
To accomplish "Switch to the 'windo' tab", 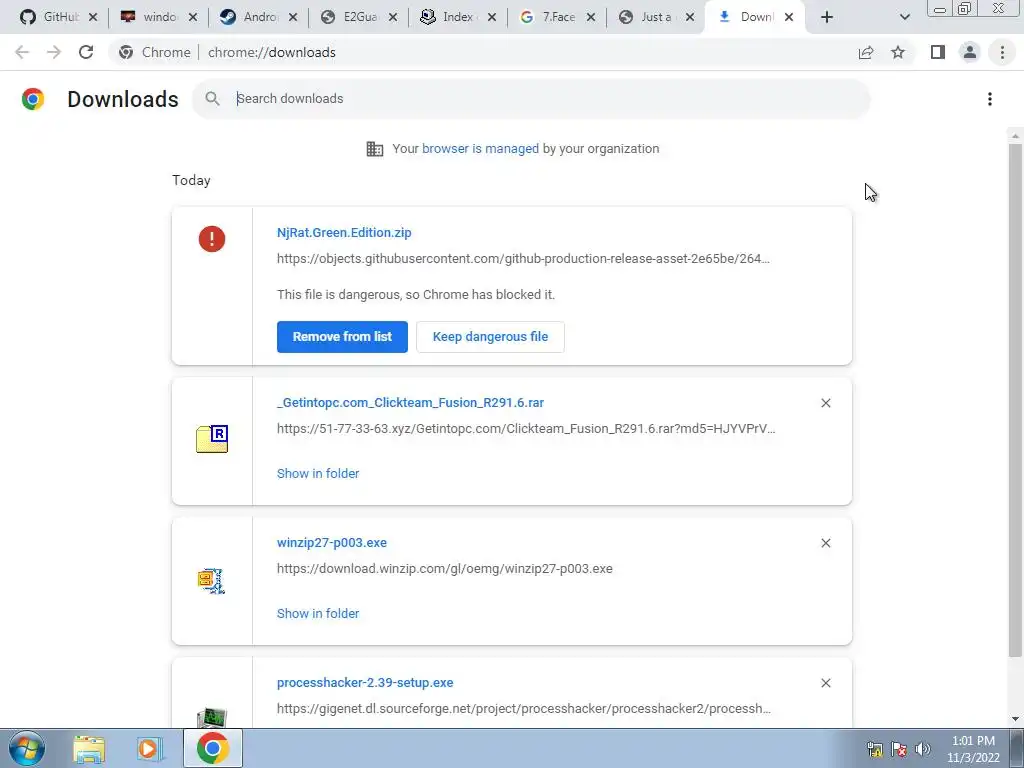I will coord(158,18).
